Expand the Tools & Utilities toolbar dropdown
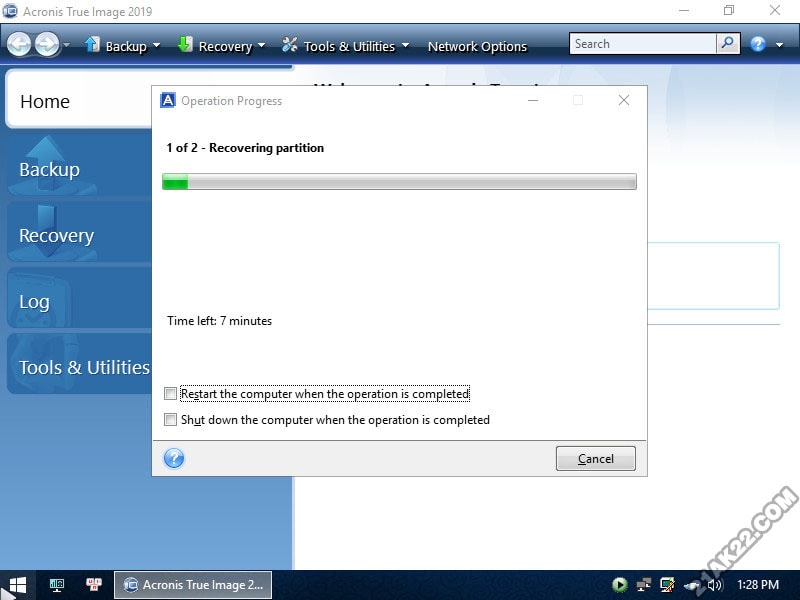Image resolution: width=800 pixels, height=600 pixels. coord(406,45)
